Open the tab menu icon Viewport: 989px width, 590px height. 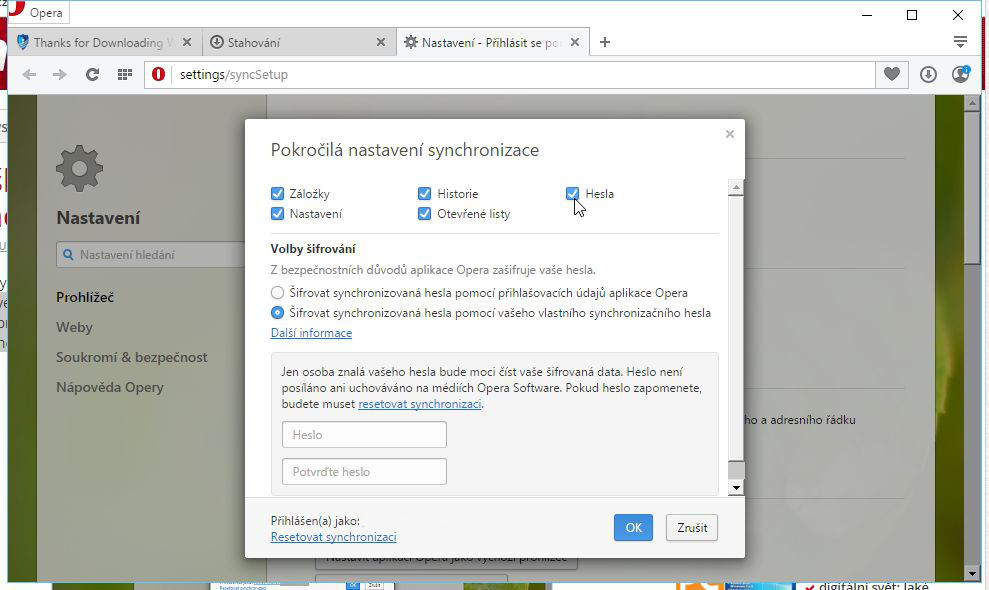tap(961, 42)
